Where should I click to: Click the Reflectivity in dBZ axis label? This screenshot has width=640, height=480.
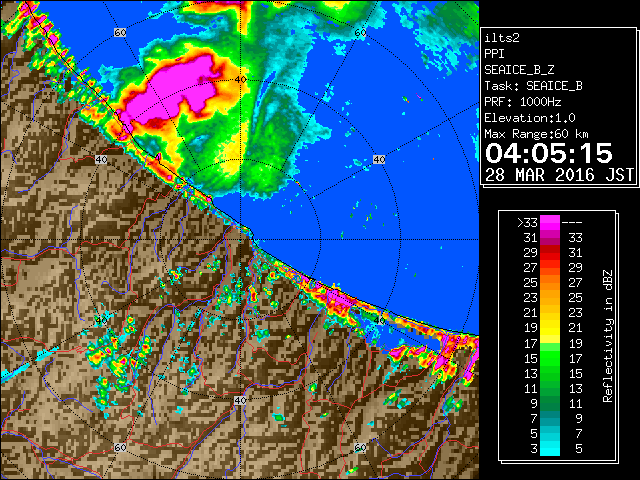coord(608,336)
